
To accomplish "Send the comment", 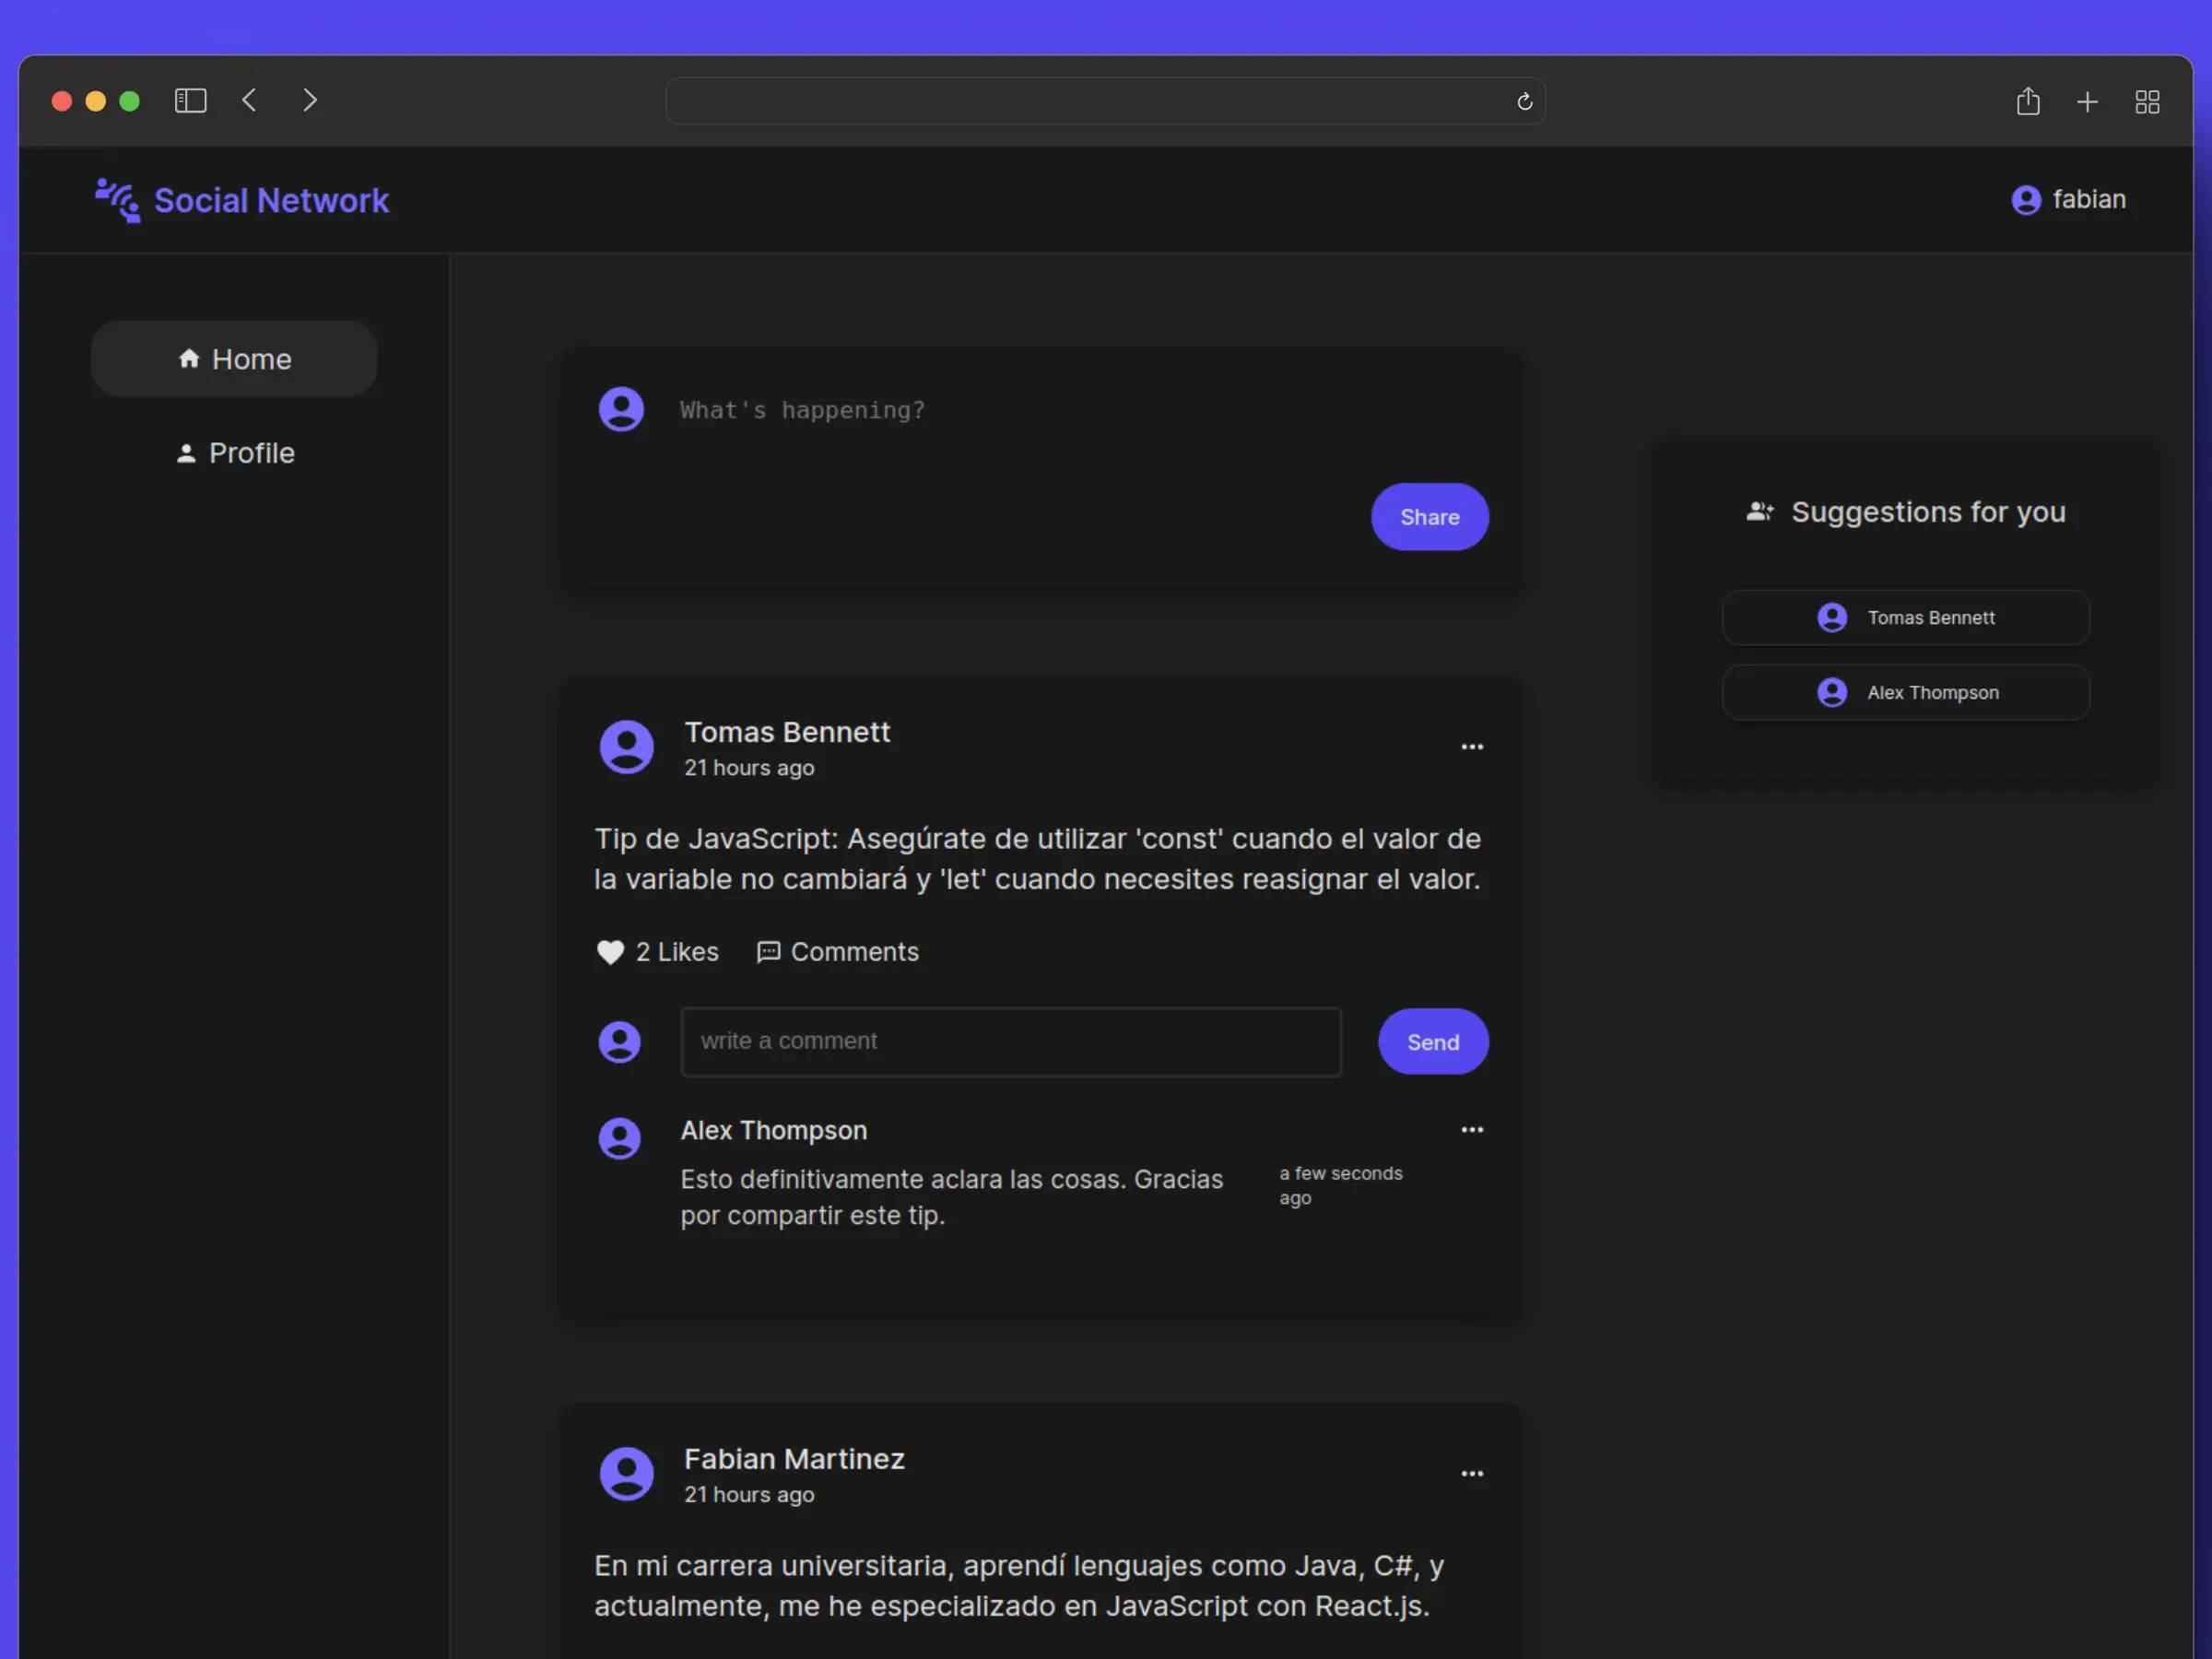I will 1432,1042.
